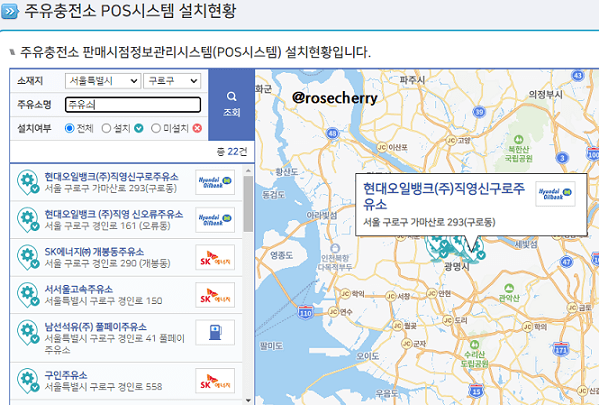Open 현대오일뱅크 (주)직영 신오류주유소 list entry
The height and width of the screenshot is (405, 599).
126,220
